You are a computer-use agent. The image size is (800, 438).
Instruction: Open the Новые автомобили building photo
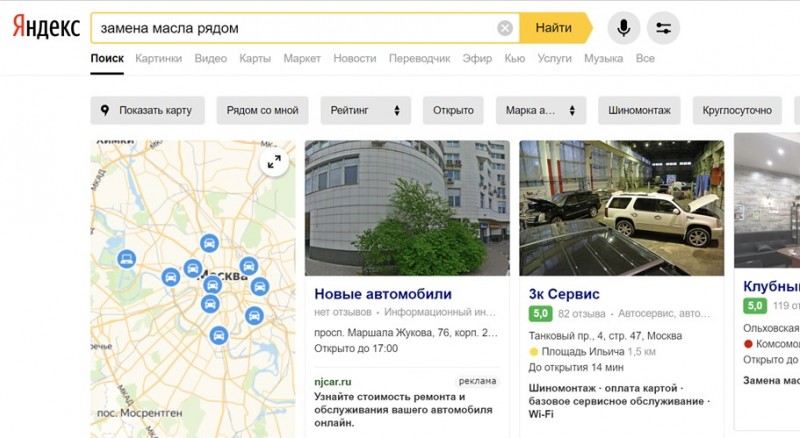407,208
